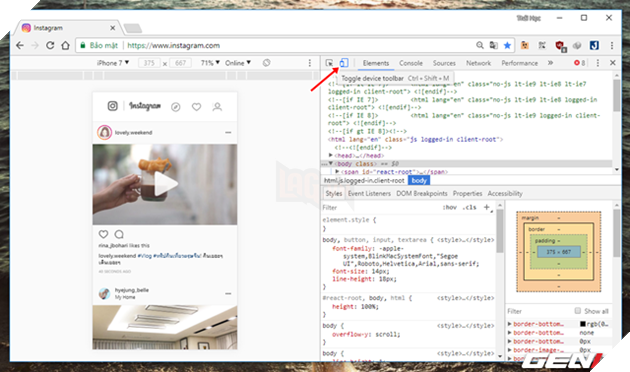This screenshot has width=630, height=372.
Task: Open Instagram activity heart in header
Action: coord(196,107)
